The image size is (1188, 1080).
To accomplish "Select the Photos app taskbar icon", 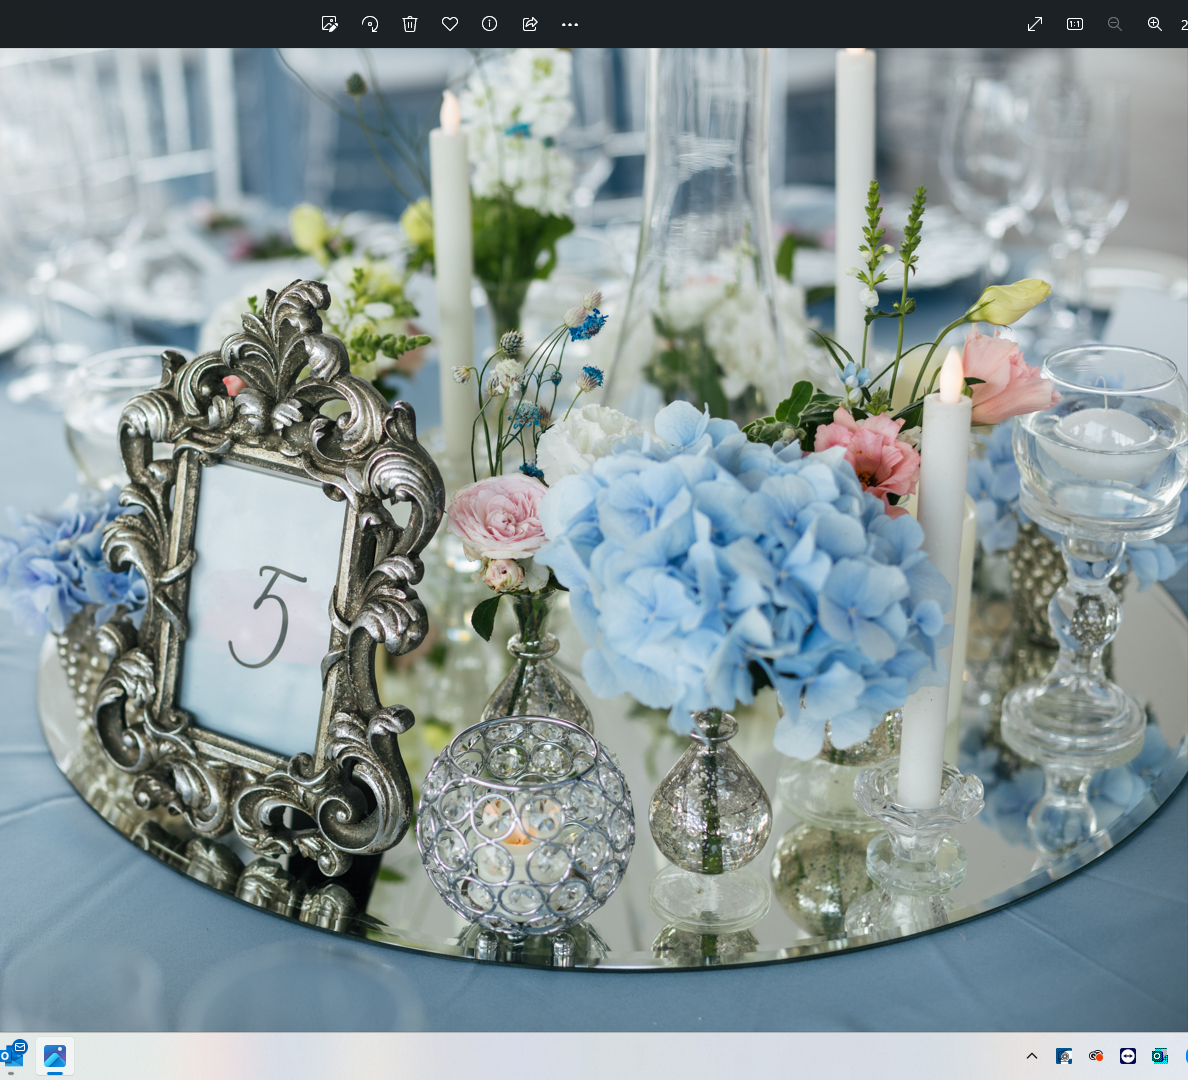I will coord(55,1056).
